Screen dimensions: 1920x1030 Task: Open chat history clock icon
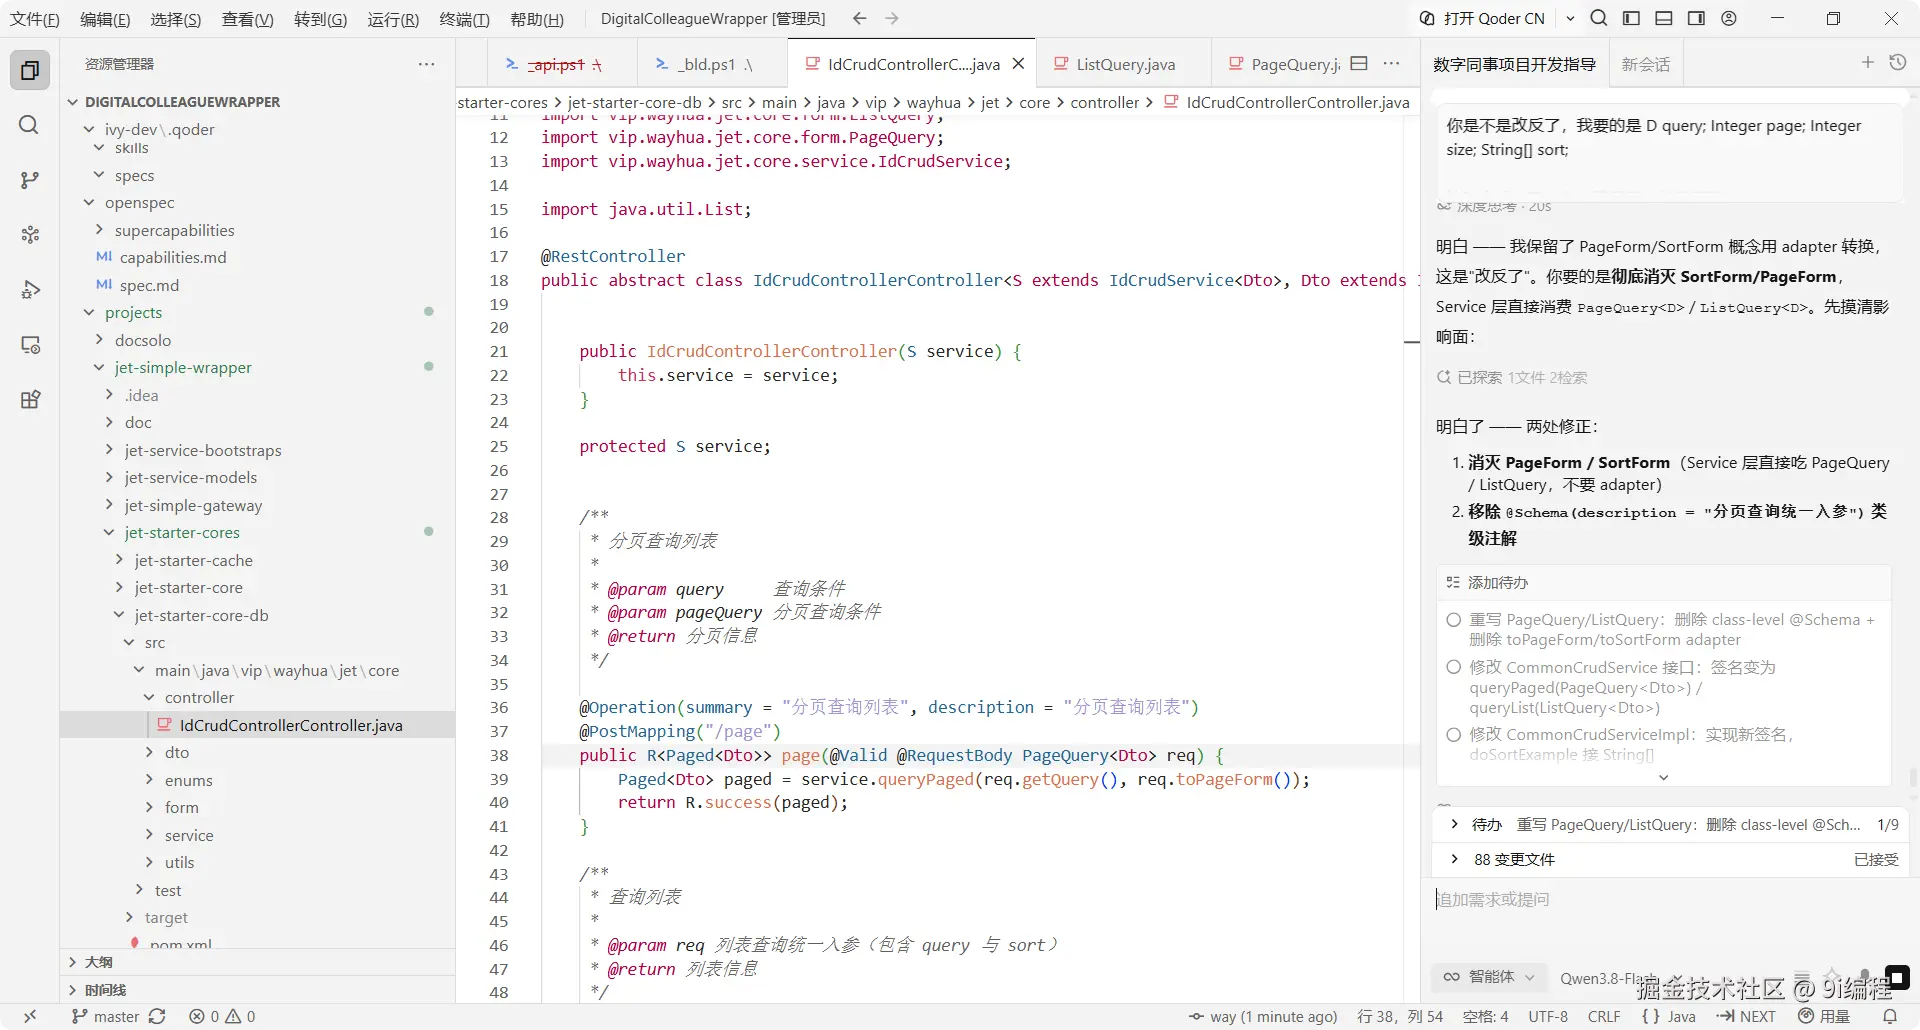[1898, 63]
